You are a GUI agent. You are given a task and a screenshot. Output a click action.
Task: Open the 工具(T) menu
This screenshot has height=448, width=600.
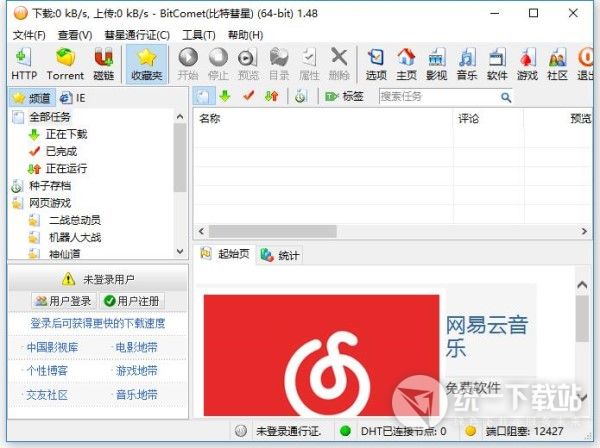point(198,35)
